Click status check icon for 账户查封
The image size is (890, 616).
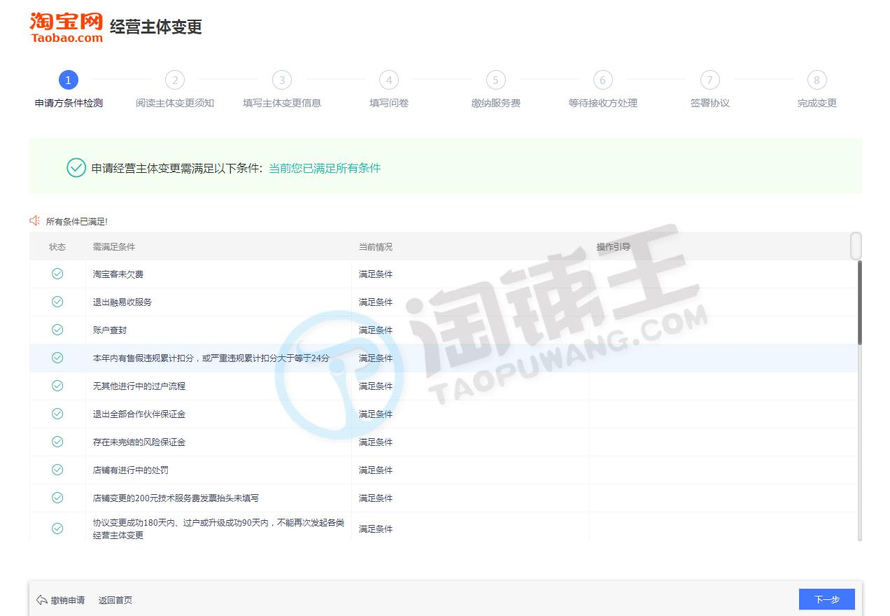[57, 329]
